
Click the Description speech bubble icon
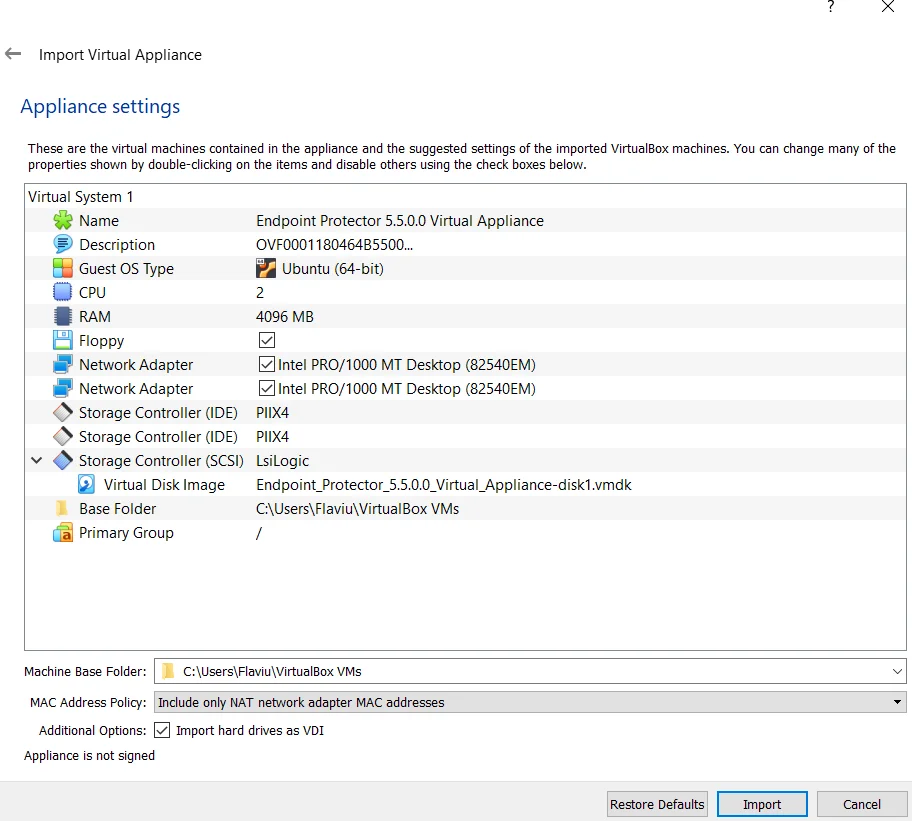[x=62, y=245]
